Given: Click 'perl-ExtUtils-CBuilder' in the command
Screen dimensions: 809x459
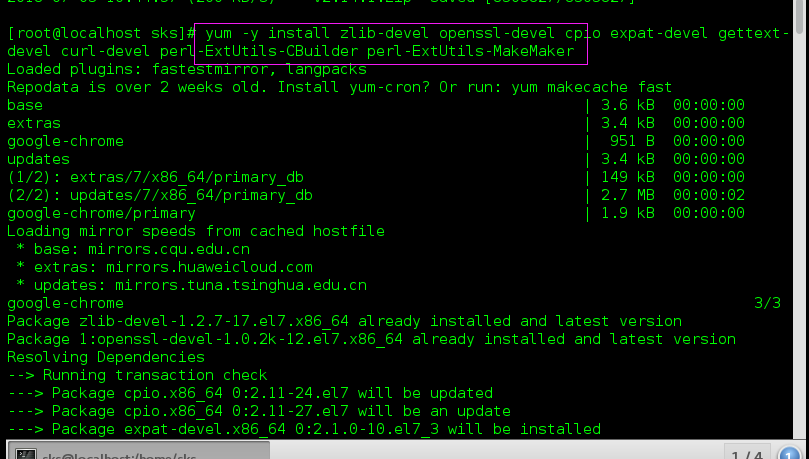Looking at the screenshot, I should [258, 51].
